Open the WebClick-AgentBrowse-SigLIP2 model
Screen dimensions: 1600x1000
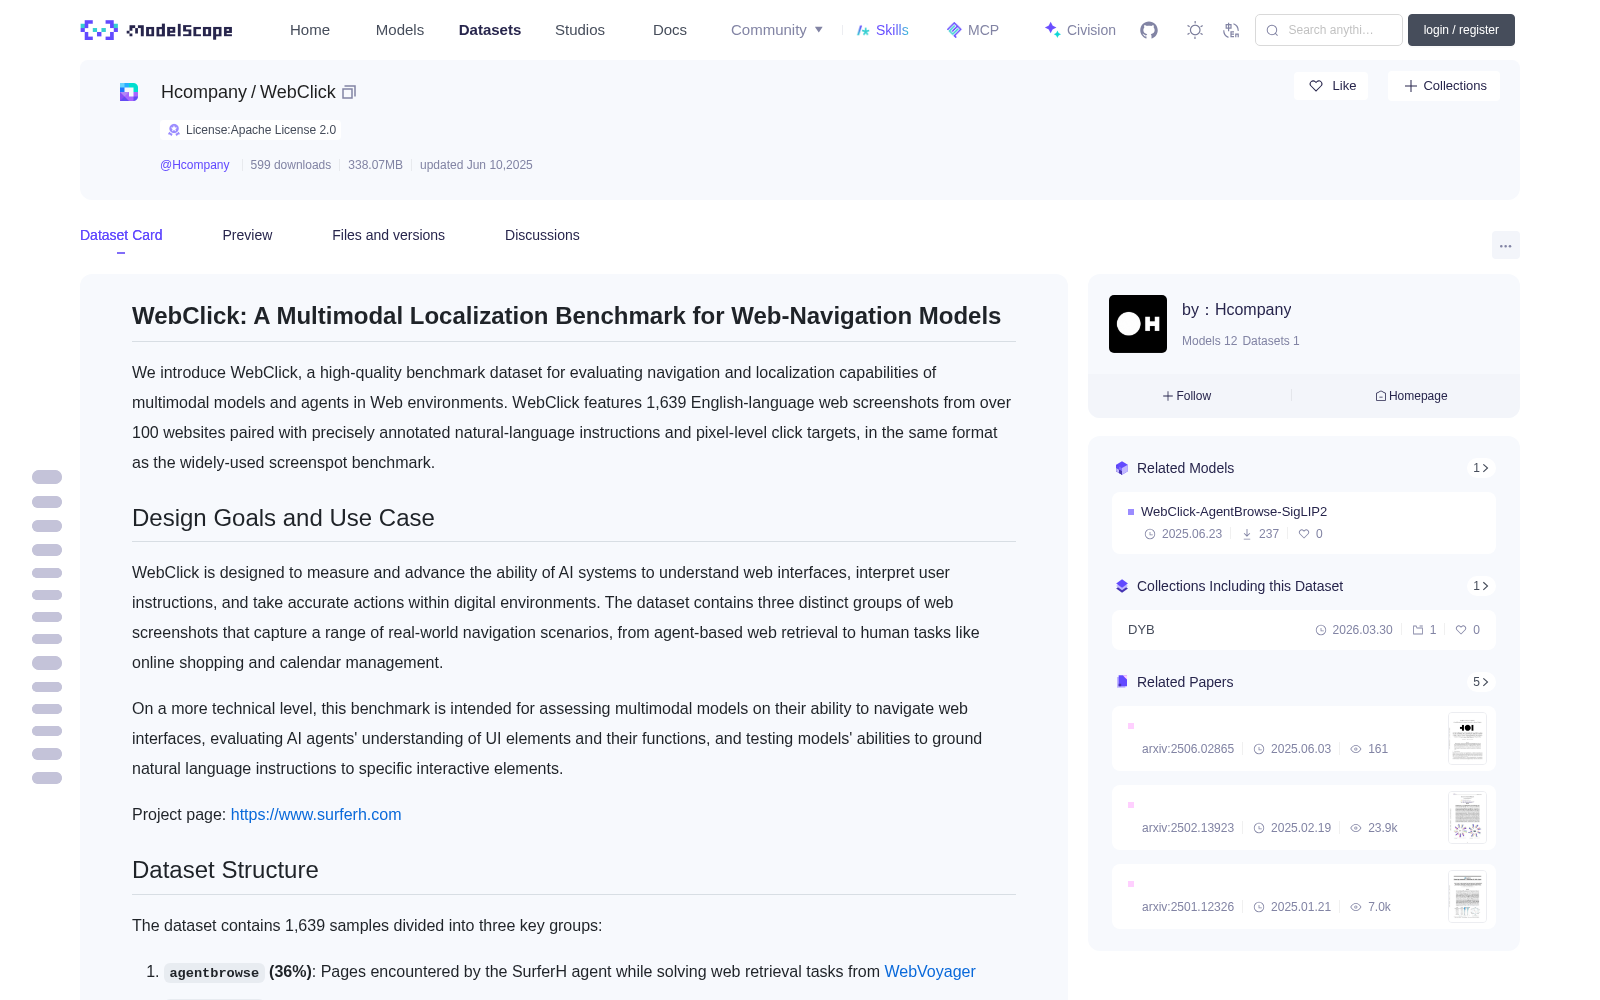click(1304, 523)
